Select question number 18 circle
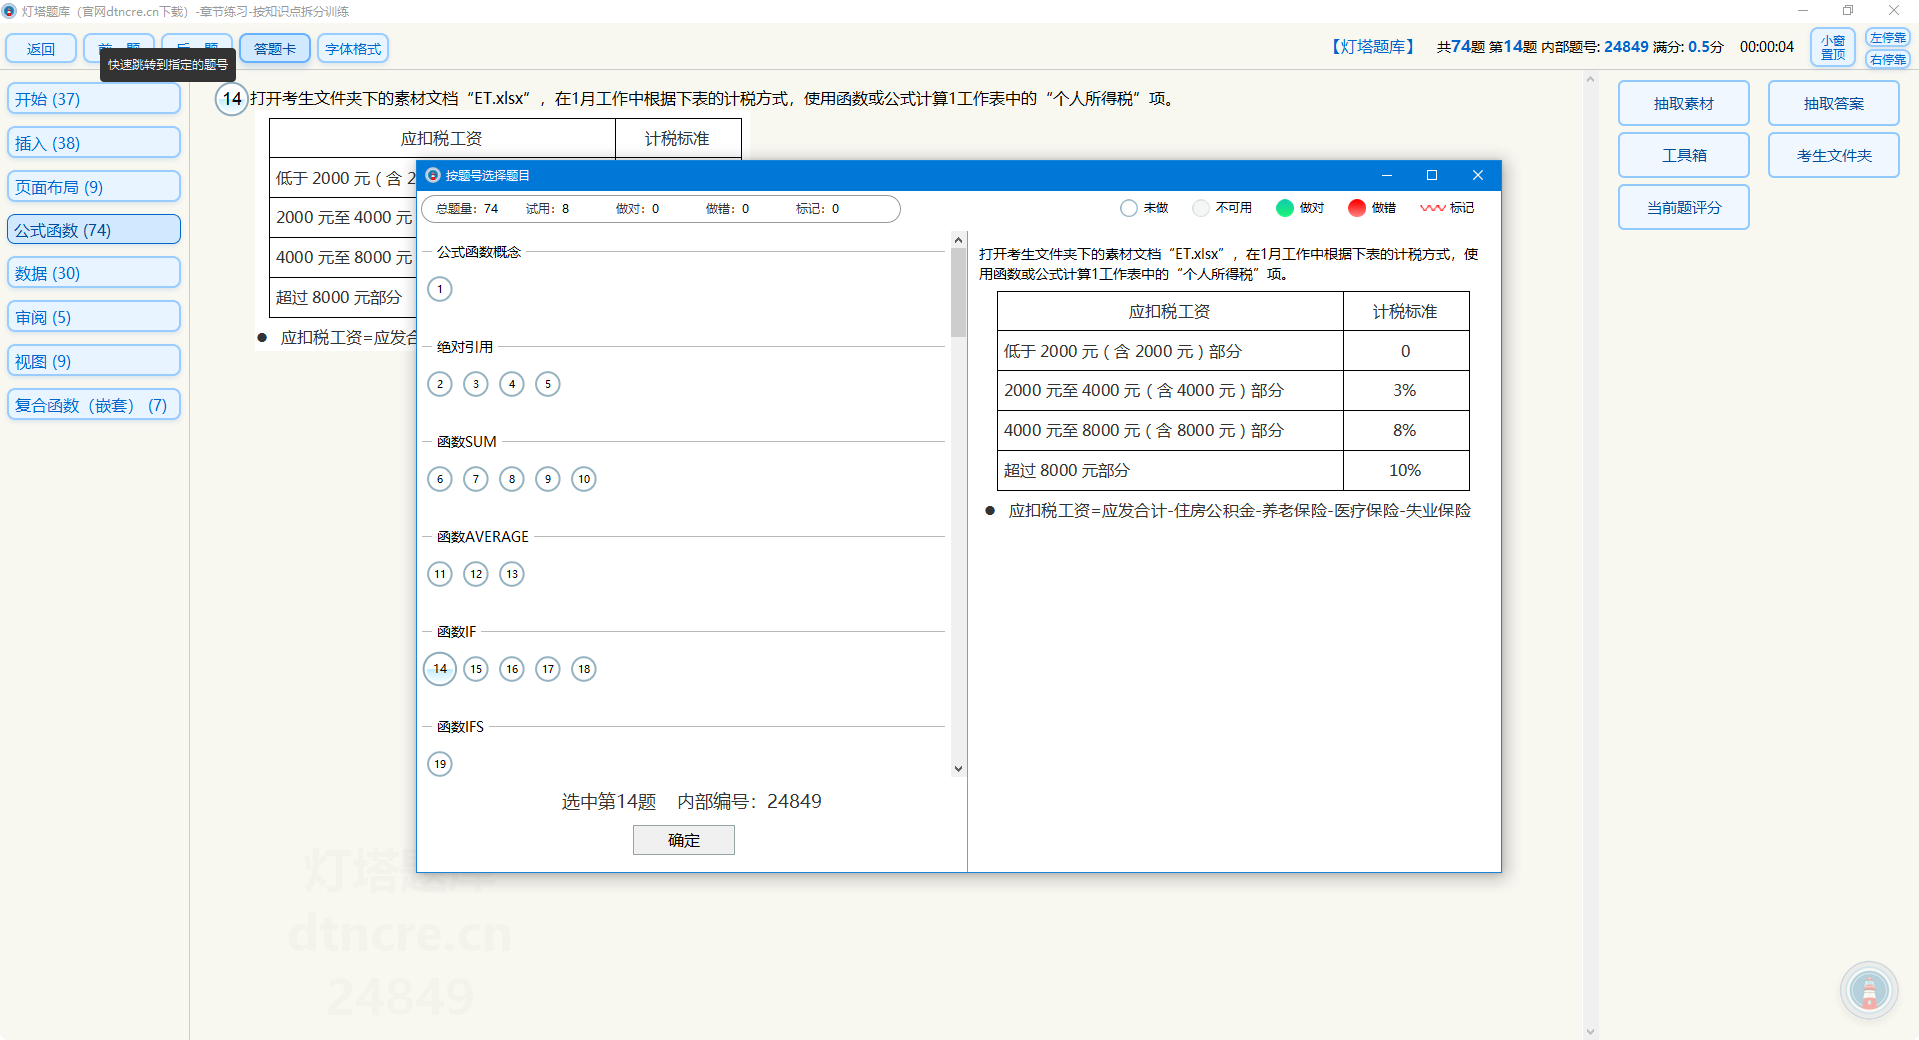1919x1040 pixels. point(584,669)
